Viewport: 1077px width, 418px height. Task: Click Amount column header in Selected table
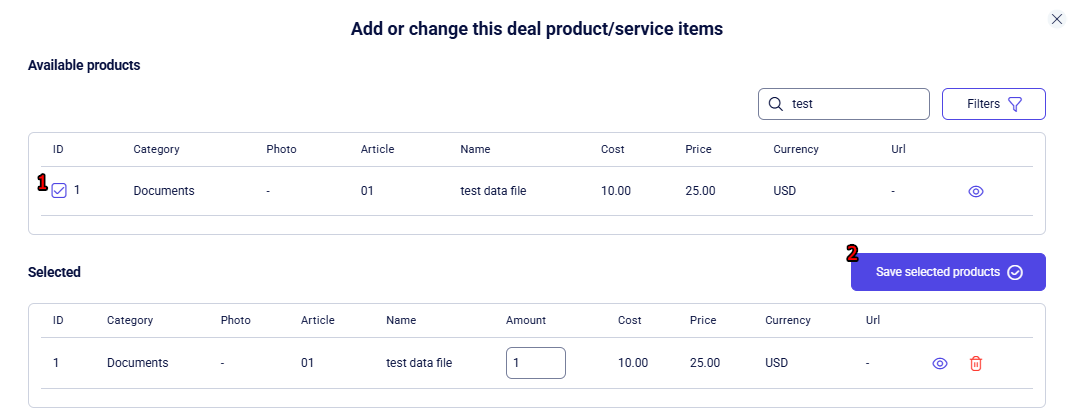pyautogui.click(x=526, y=321)
